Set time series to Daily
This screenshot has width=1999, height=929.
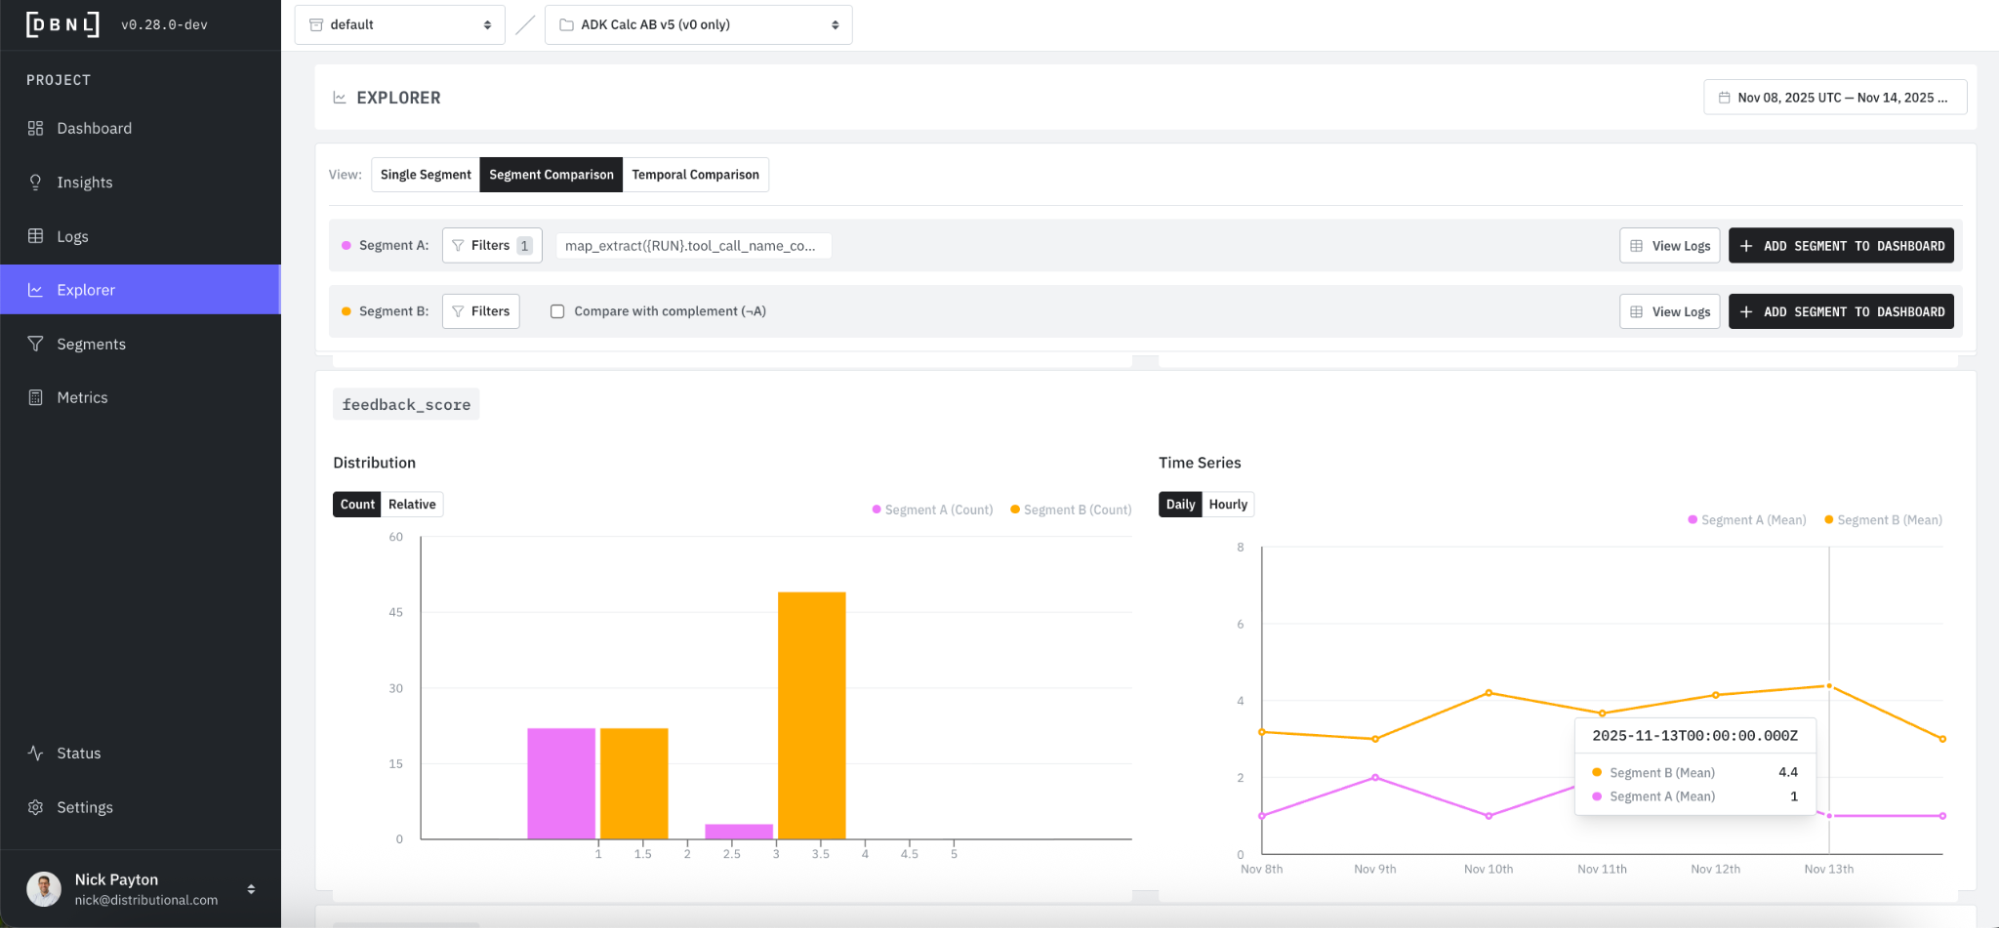[x=1180, y=504]
